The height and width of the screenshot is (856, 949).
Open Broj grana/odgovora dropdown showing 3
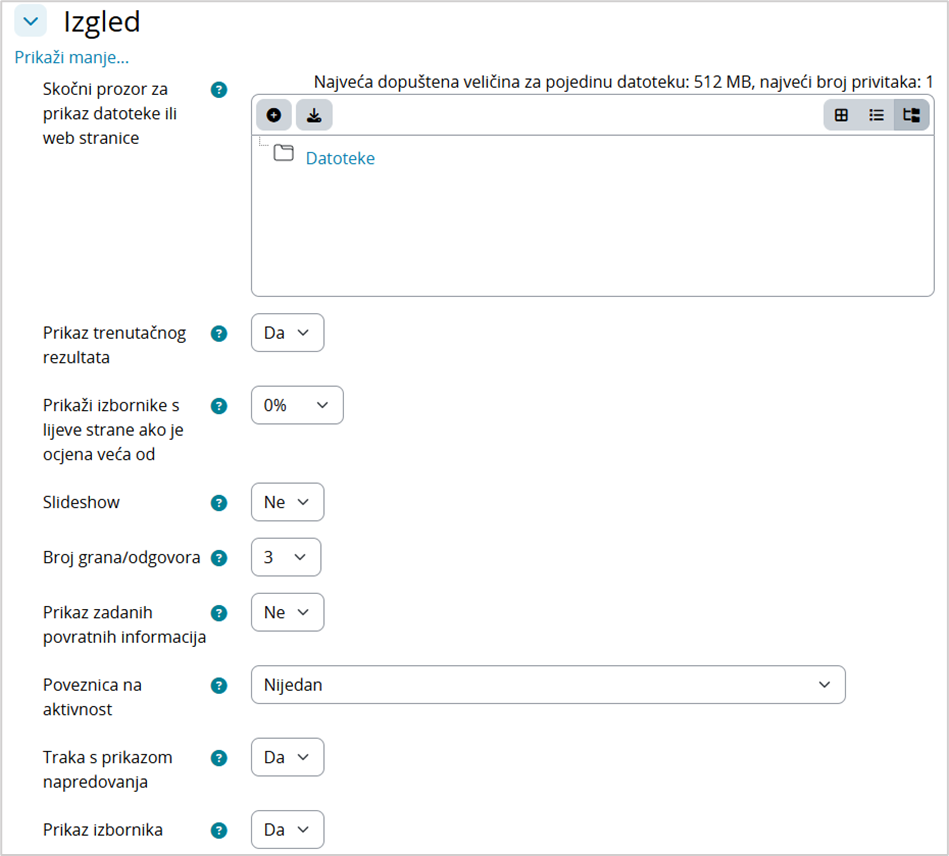point(286,557)
